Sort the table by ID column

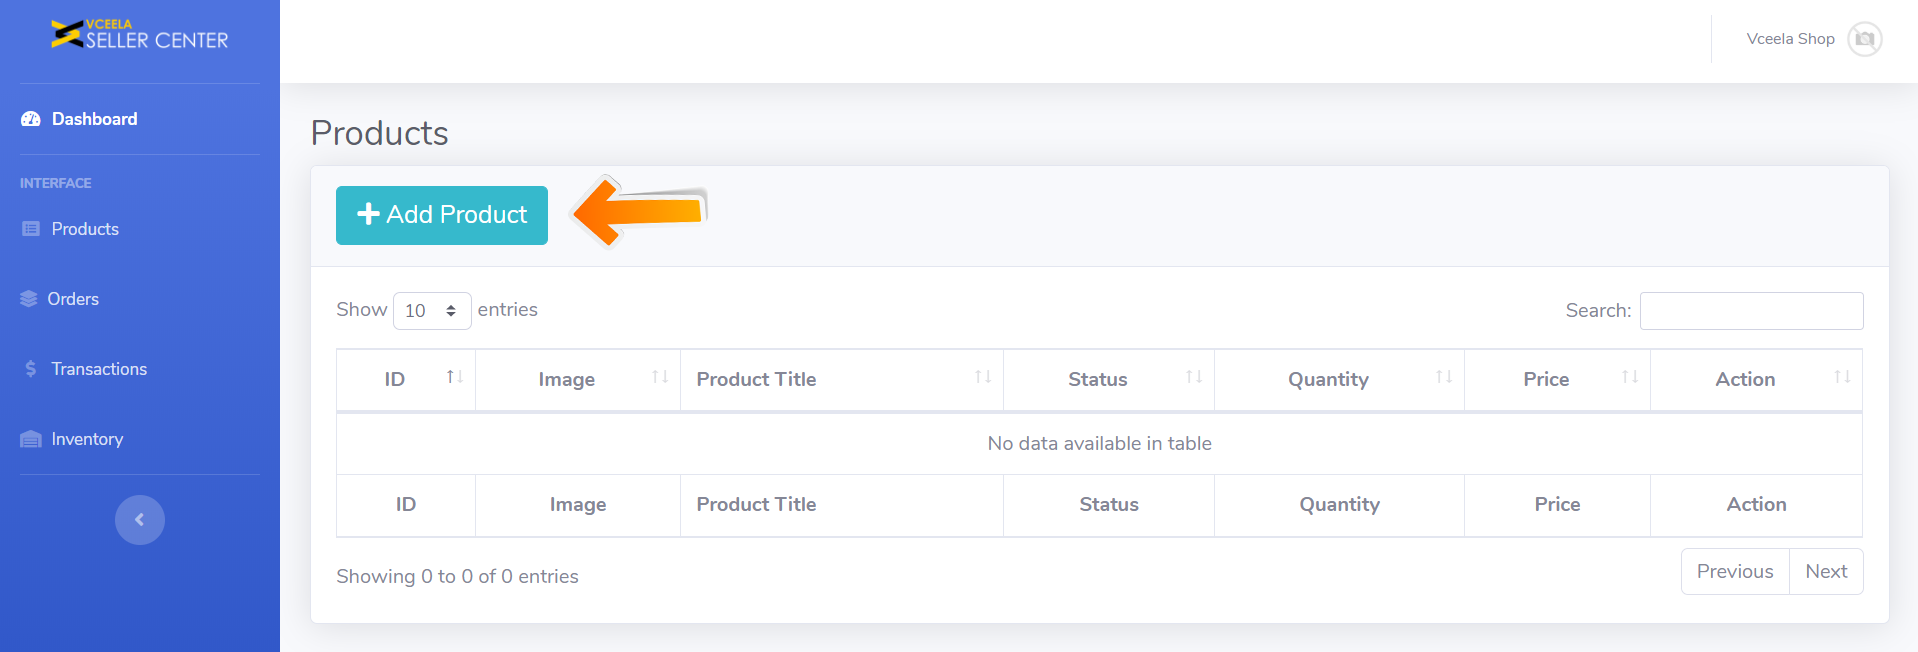pyautogui.click(x=406, y=379)
